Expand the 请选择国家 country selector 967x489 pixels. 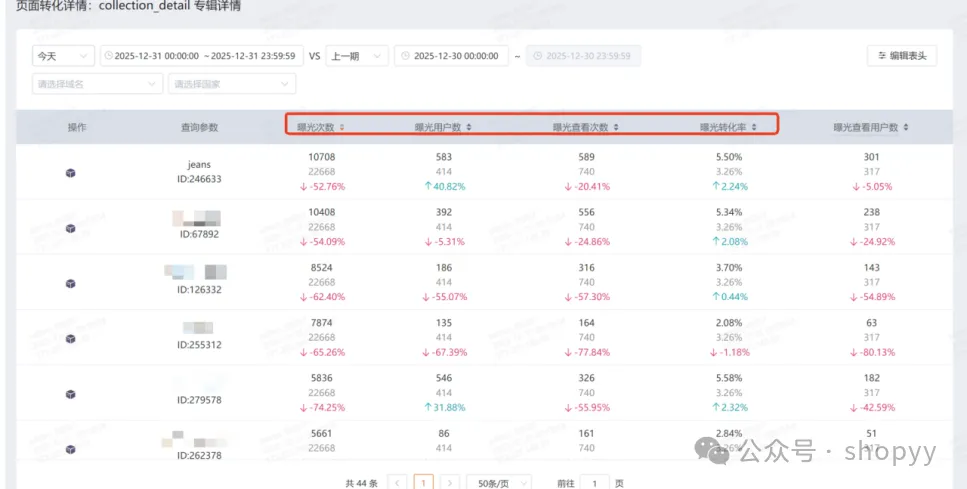tap(233, 84)
